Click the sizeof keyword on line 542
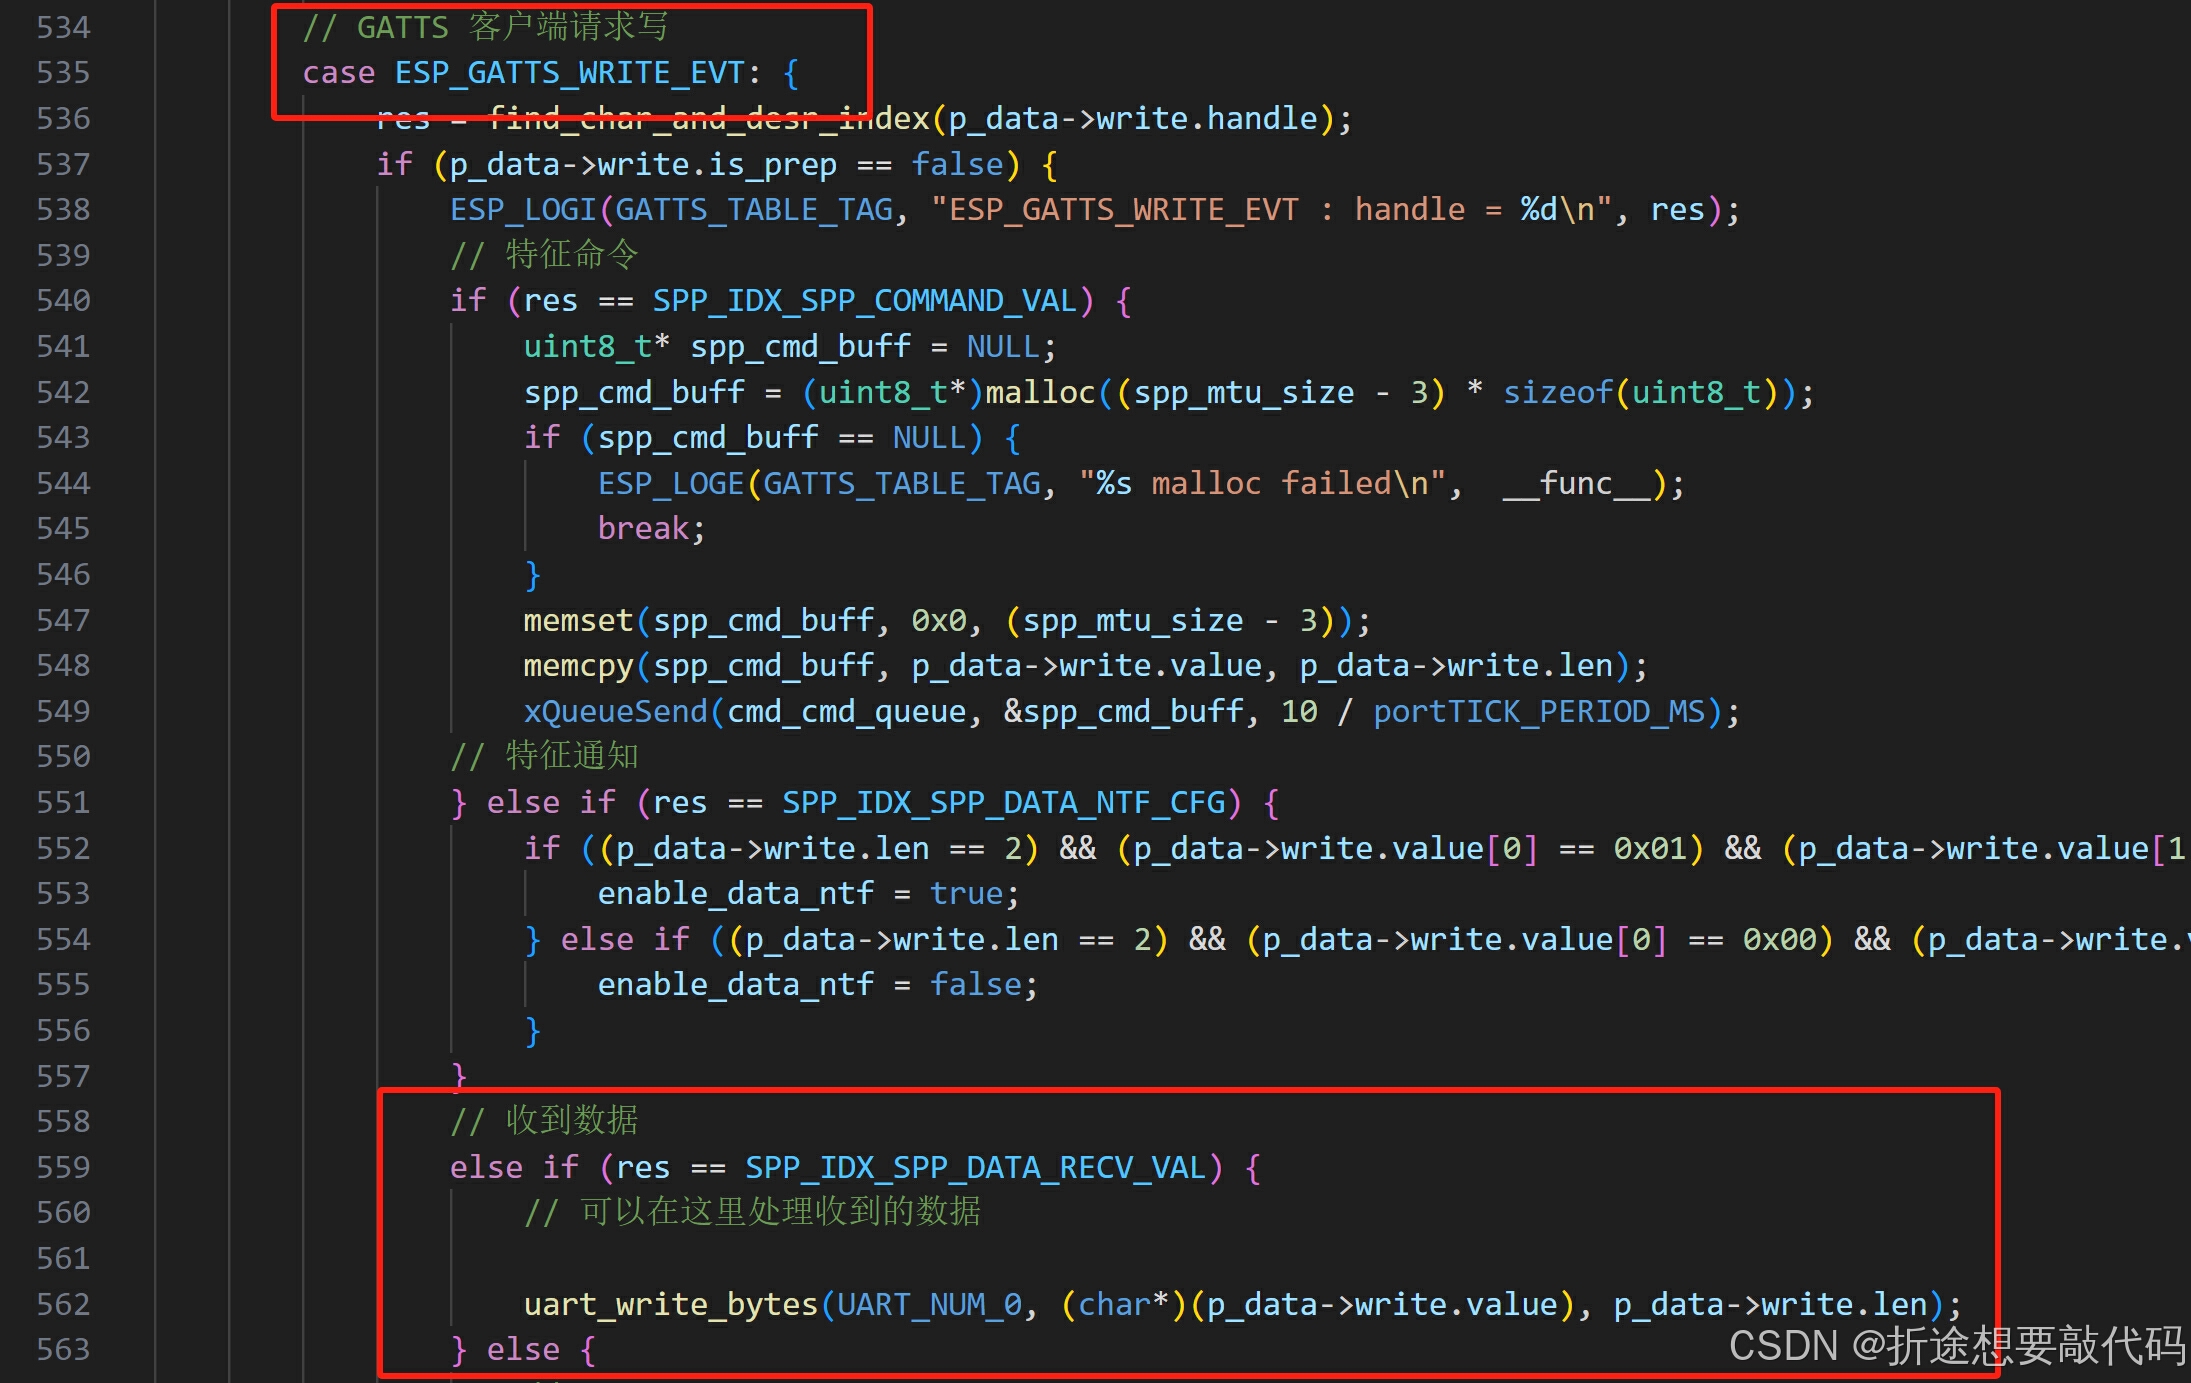This screenshot has height=1383, width=2191. coord(1557,392)
